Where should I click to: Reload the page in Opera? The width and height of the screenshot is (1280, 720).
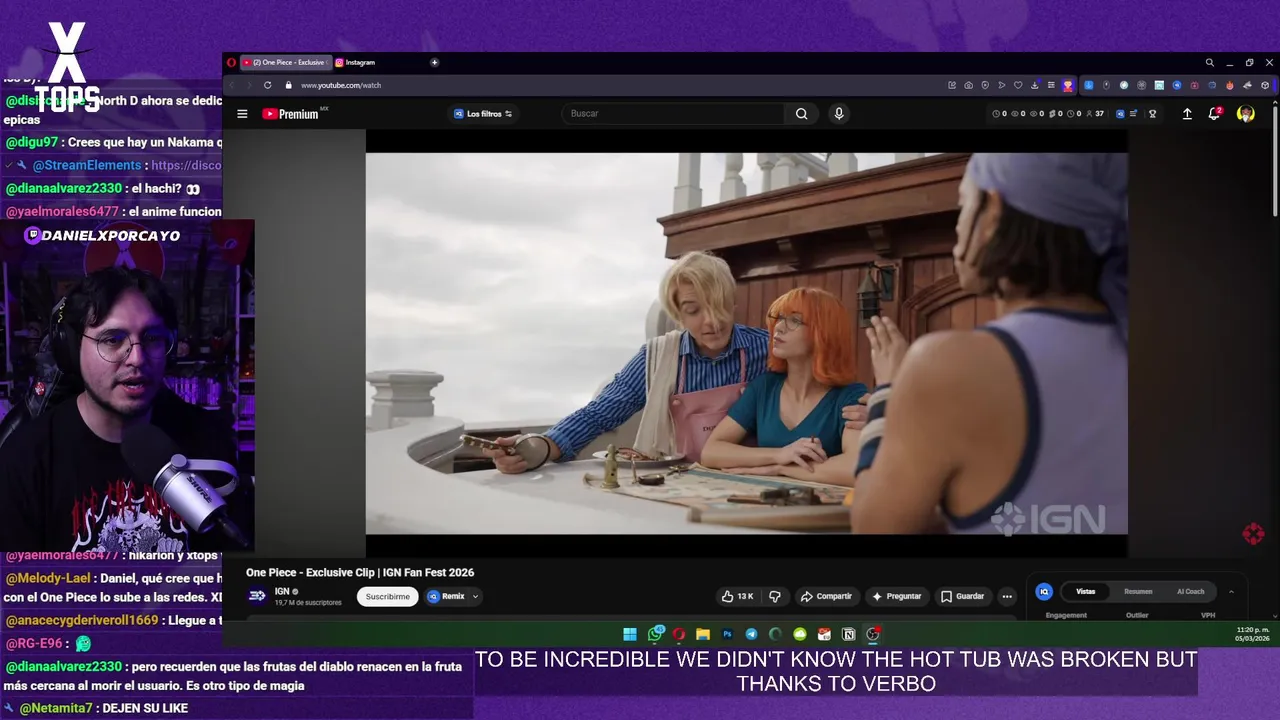click(x=267, y=85)
